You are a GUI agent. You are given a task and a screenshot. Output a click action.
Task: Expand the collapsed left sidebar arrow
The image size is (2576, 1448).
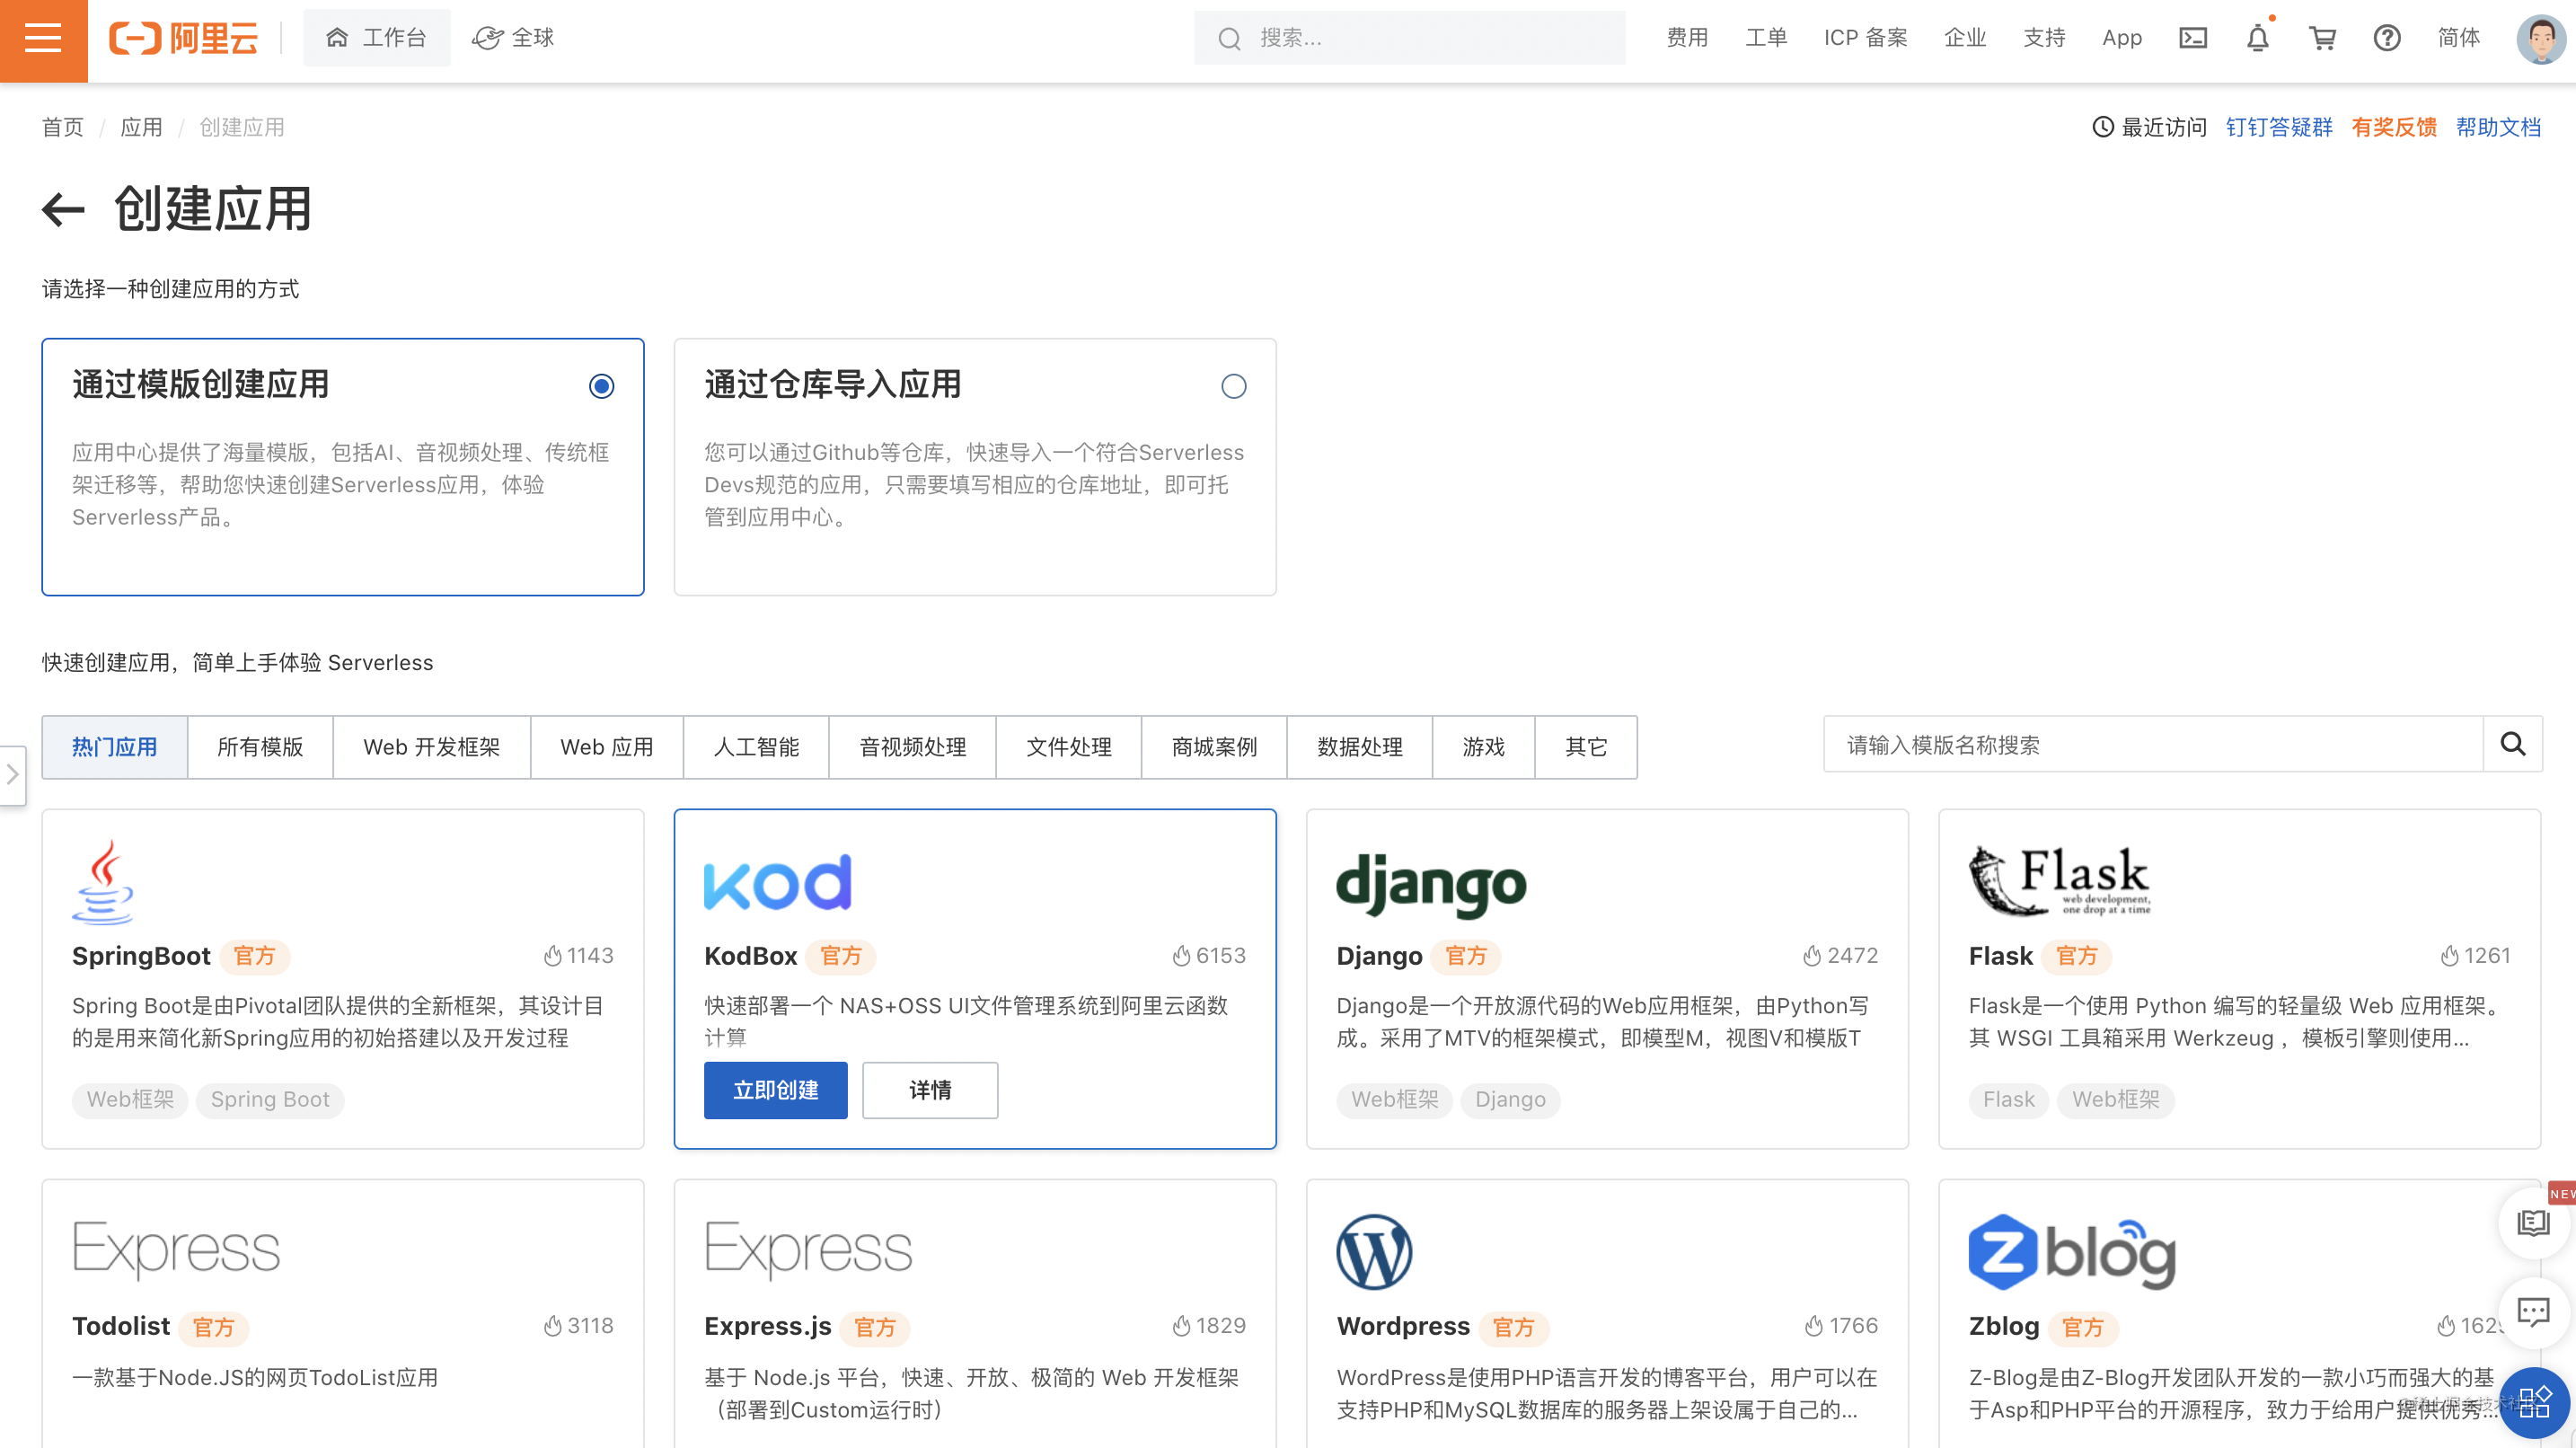click(x=12, y=774)
